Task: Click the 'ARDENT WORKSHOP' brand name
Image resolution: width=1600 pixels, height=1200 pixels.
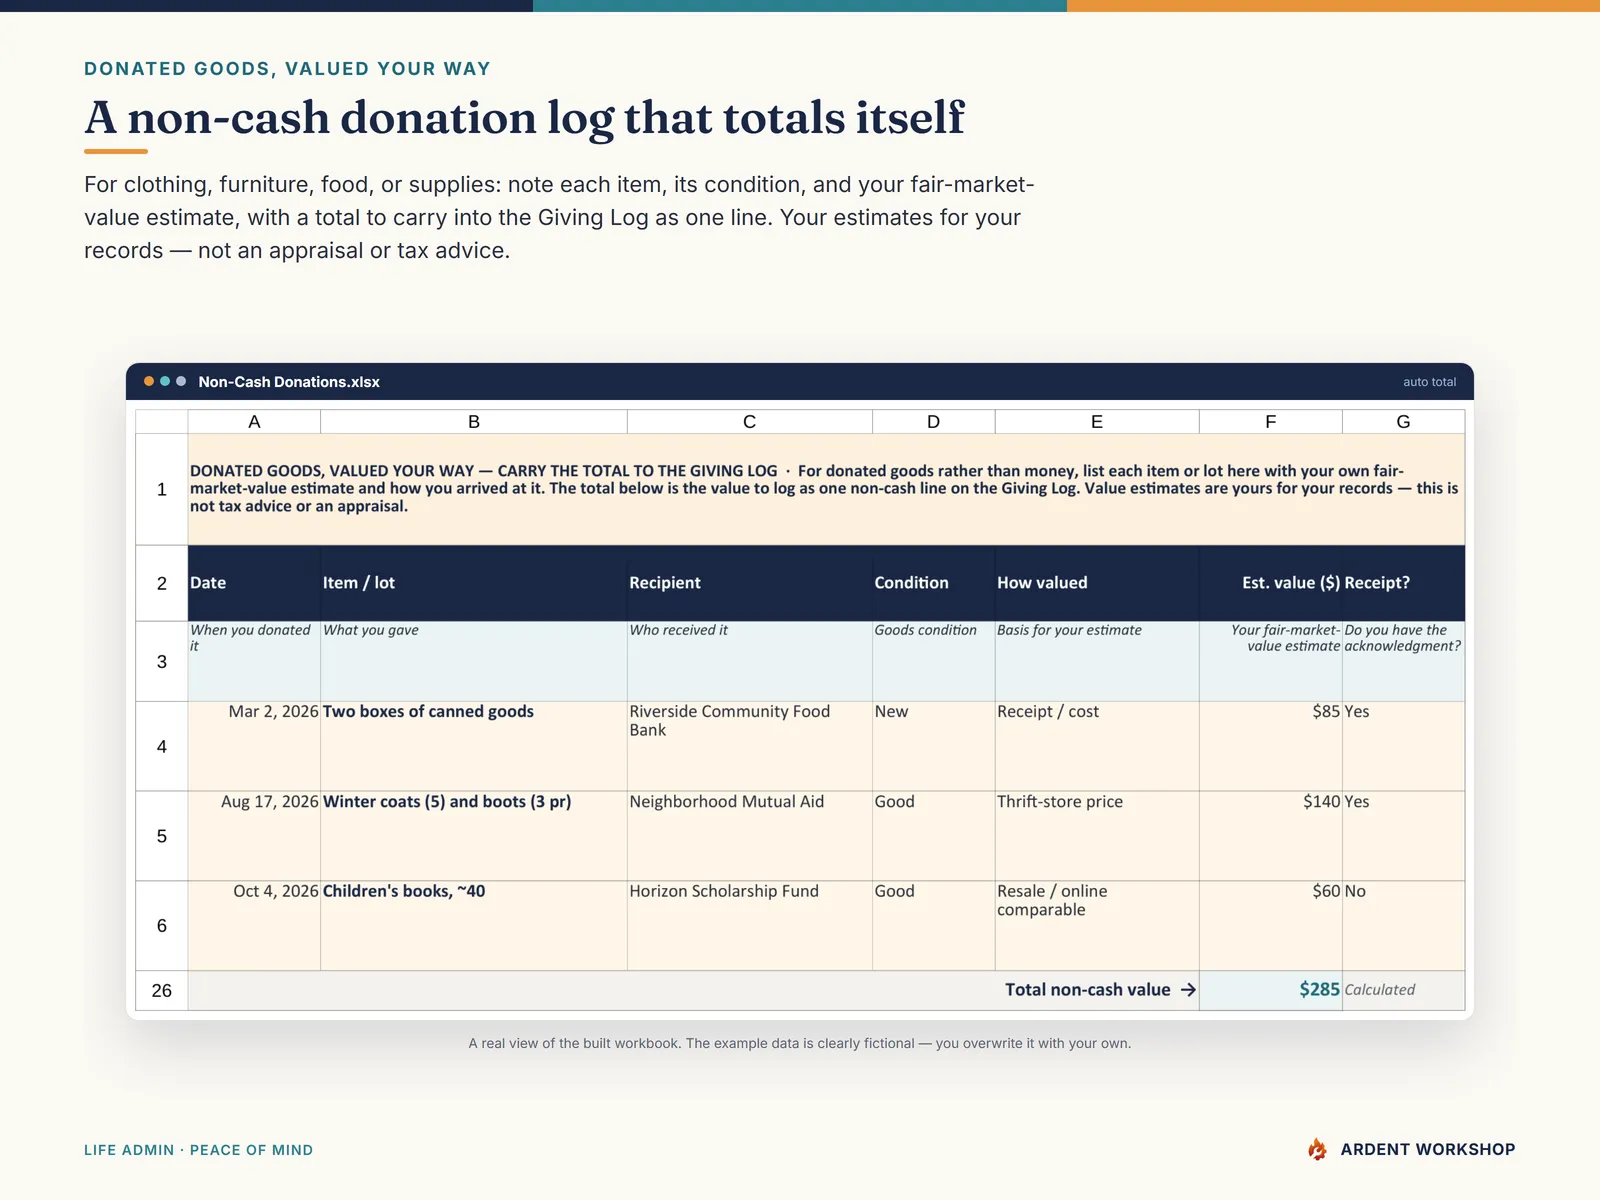Action: pyautogui.click(x=1428, y=1150)
